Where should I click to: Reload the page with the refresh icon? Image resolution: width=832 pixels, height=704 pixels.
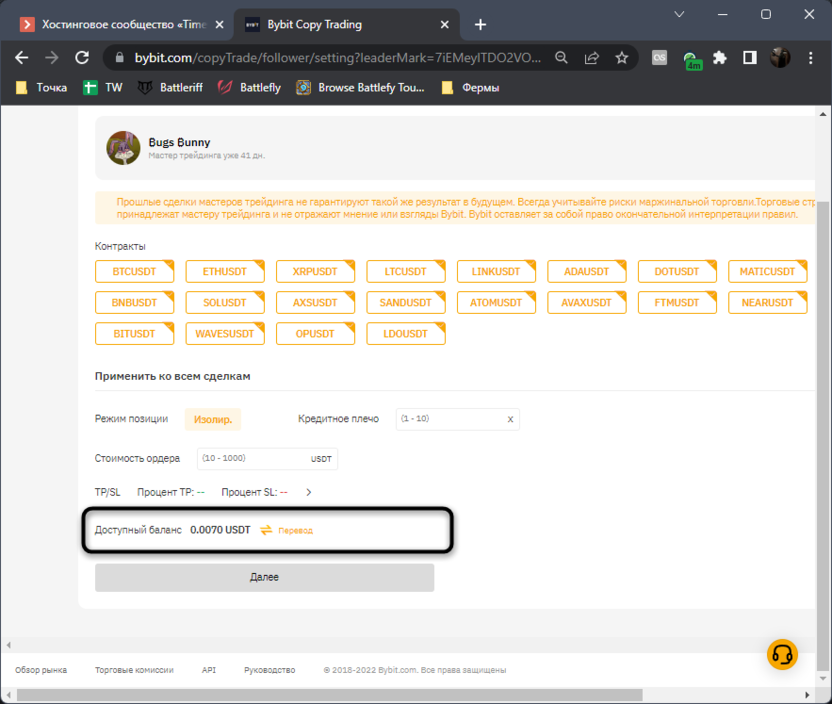[x=82, y=58]
